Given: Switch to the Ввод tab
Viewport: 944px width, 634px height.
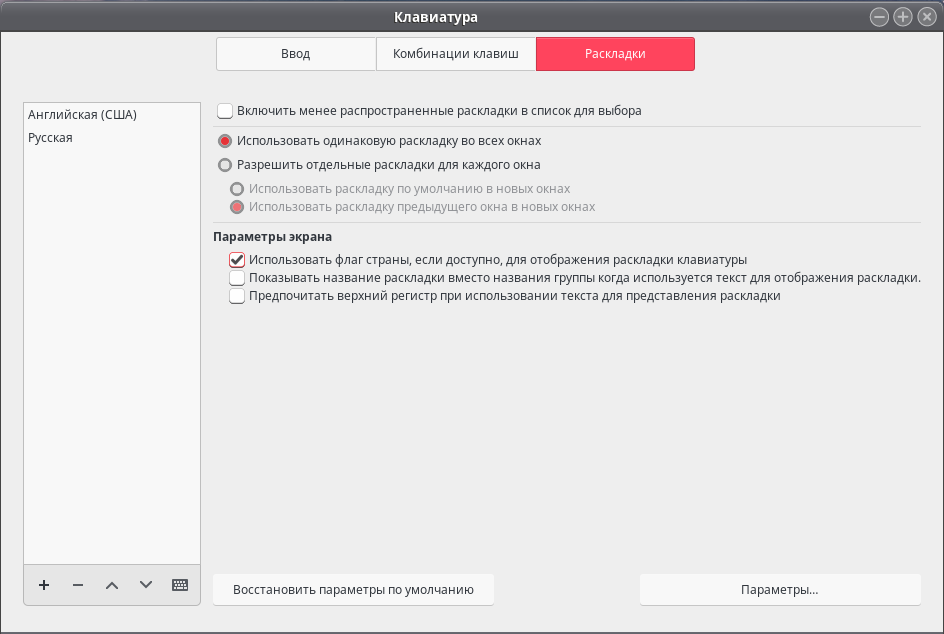Looking at the screenshot, I should coord(296,54).
